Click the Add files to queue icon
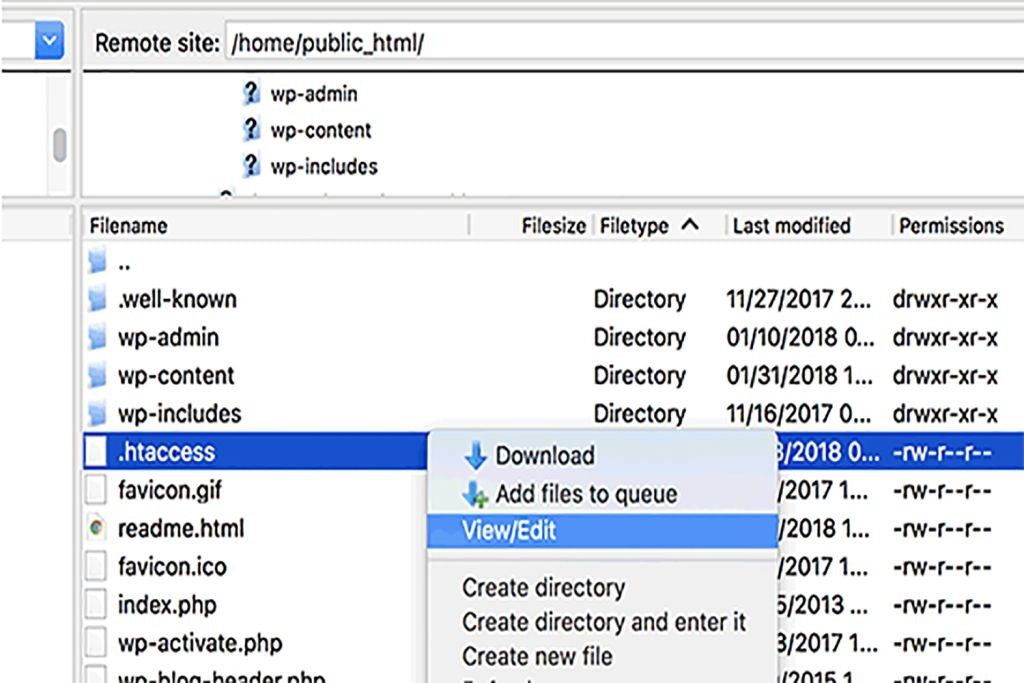This screenshot has width=1024, height=683. pyautogui.click(x=475, y=494)
